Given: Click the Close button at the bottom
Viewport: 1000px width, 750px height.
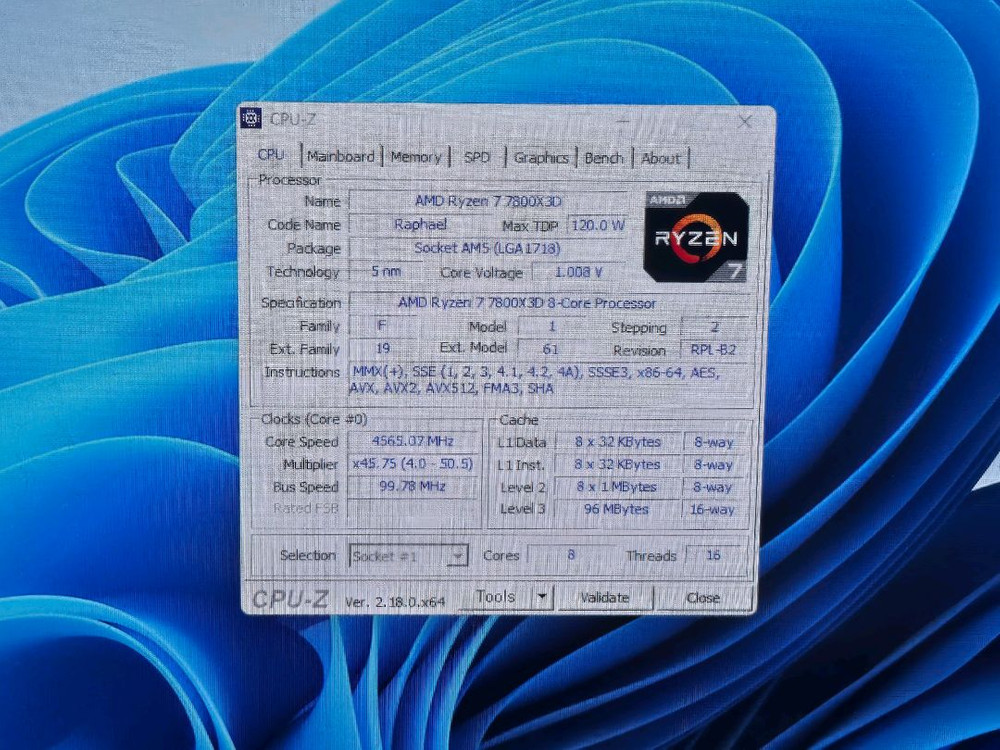Looking at the screenshot, I should tap(702, 597).
